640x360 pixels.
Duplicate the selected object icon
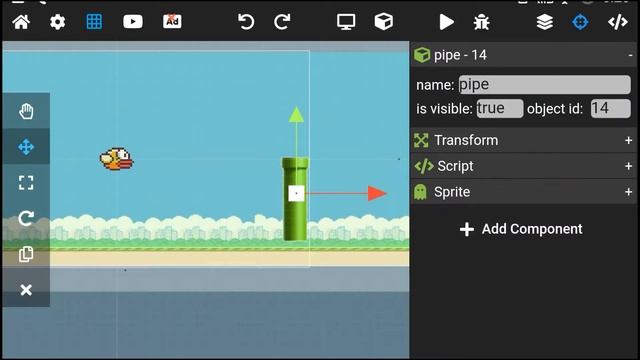pos(26,254)
